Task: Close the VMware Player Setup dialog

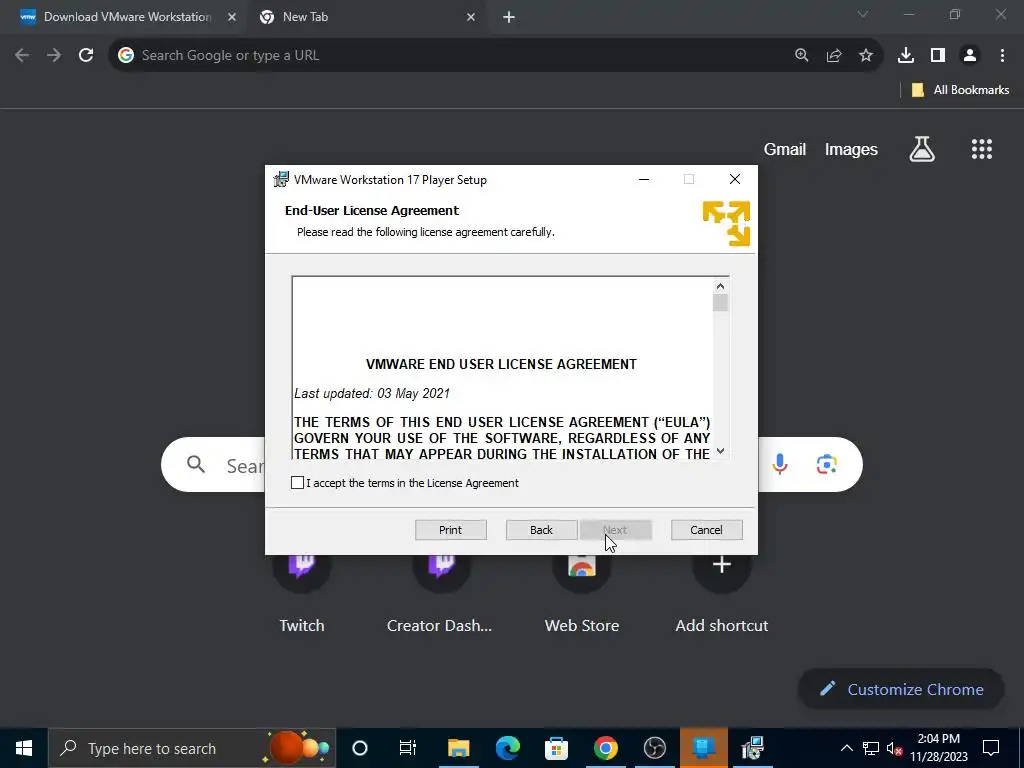Action: click(x=735, y=179)
